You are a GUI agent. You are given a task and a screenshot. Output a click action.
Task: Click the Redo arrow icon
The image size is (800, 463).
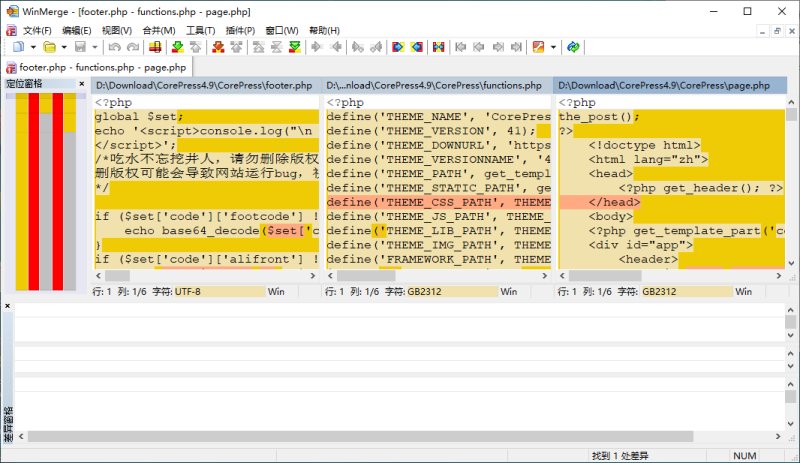pos(133,47)
